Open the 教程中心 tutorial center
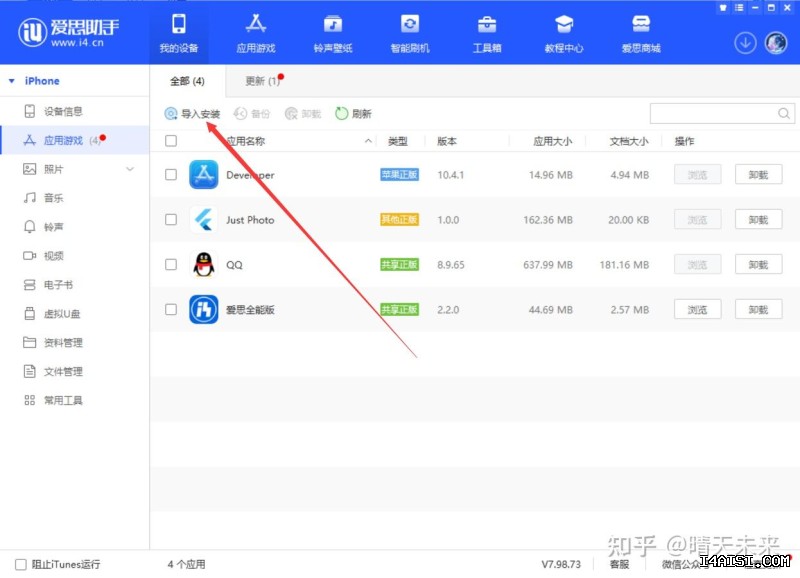The width and height of the screenshot is (800, 578). 564,31
